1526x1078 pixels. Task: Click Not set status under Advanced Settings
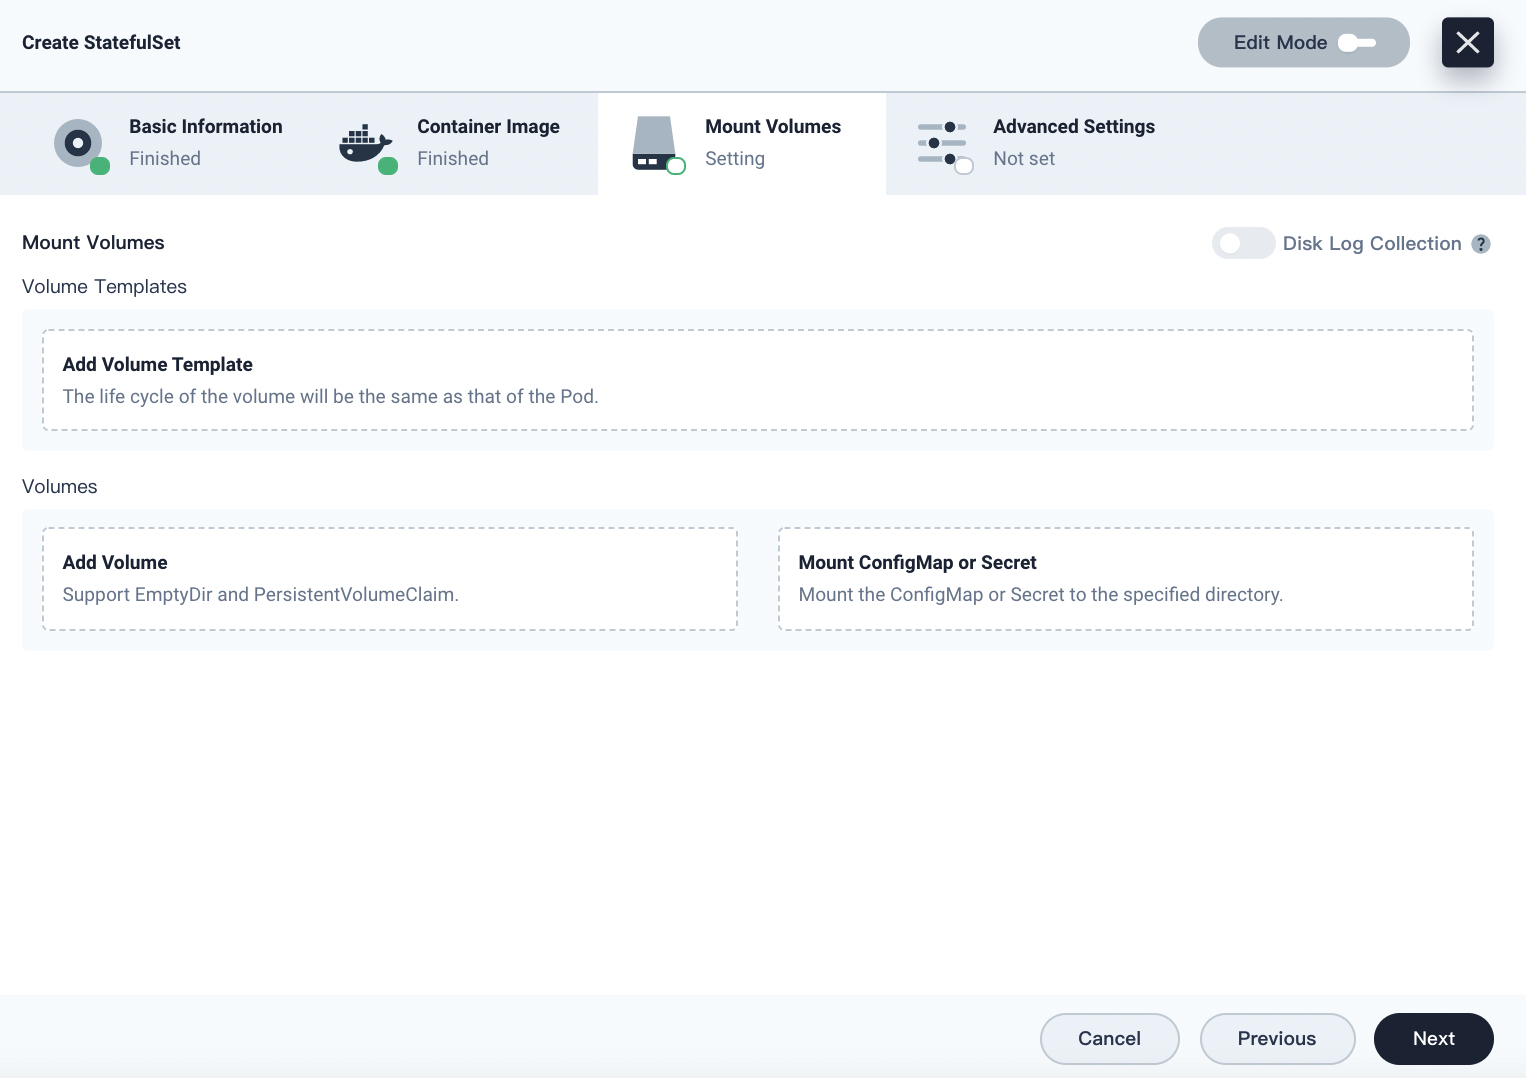[x=1024, y=159]
